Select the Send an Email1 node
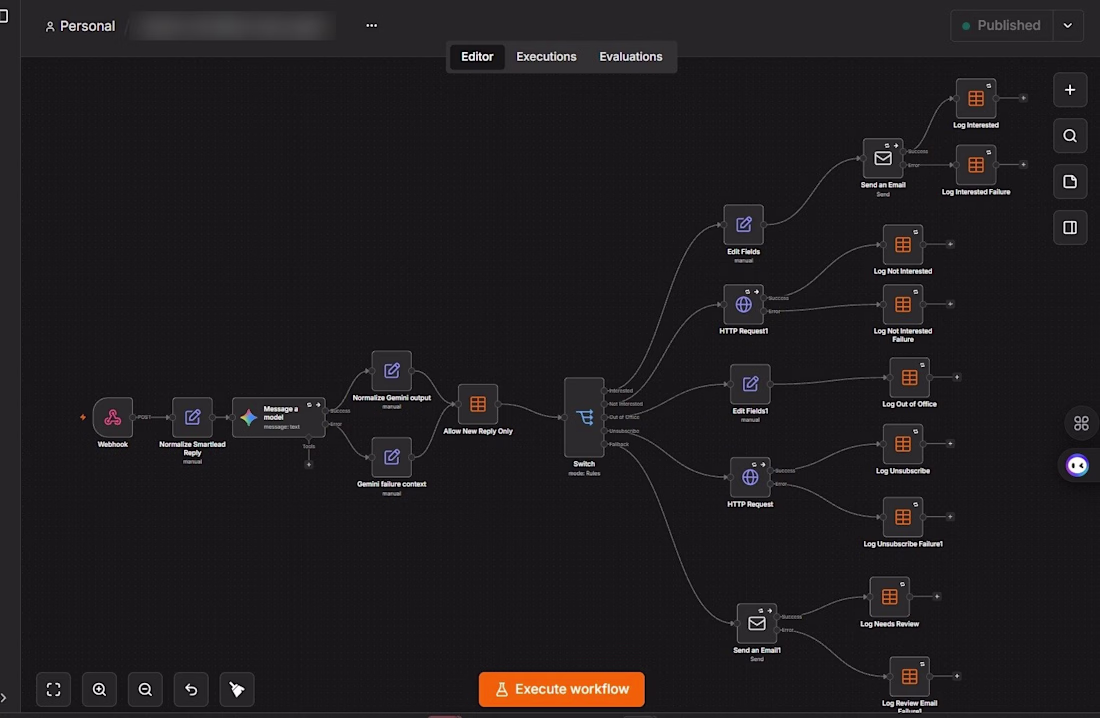 [757, 623]
